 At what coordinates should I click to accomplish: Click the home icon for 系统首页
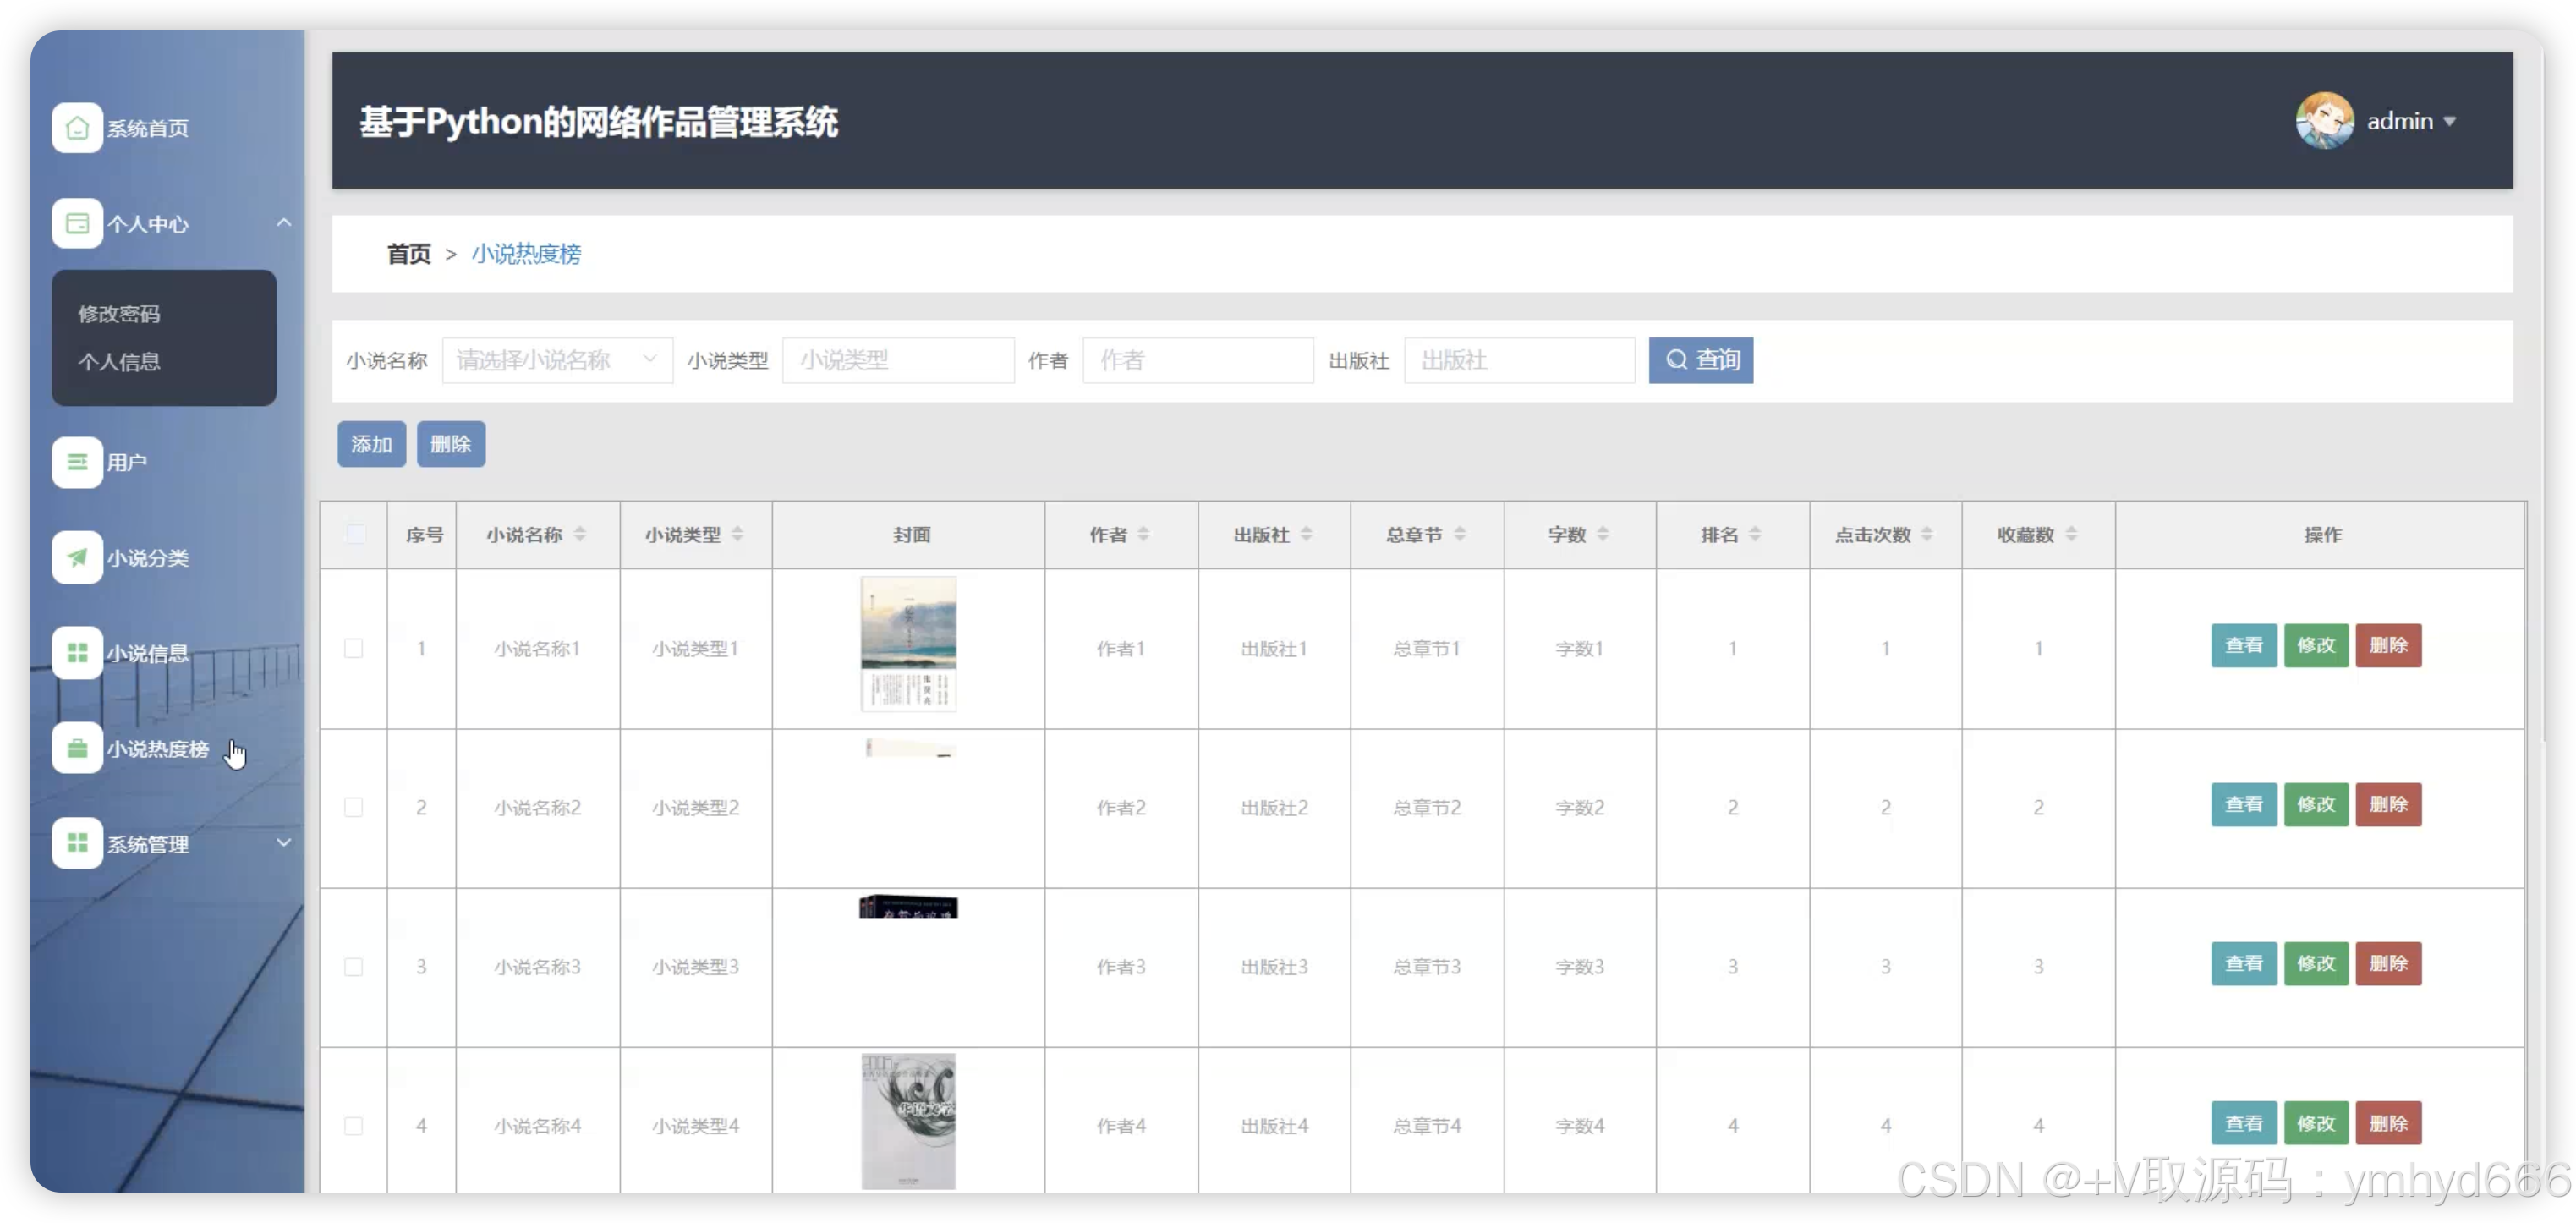77,128
